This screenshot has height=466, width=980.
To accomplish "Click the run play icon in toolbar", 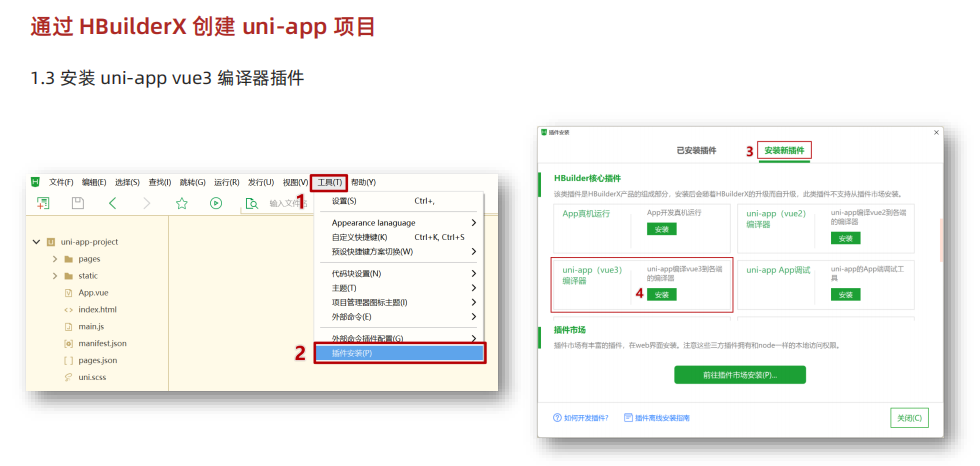I will point(216,203).
